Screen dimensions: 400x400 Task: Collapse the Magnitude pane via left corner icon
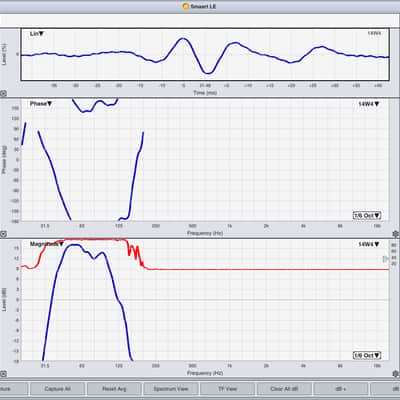coord(3,374)
